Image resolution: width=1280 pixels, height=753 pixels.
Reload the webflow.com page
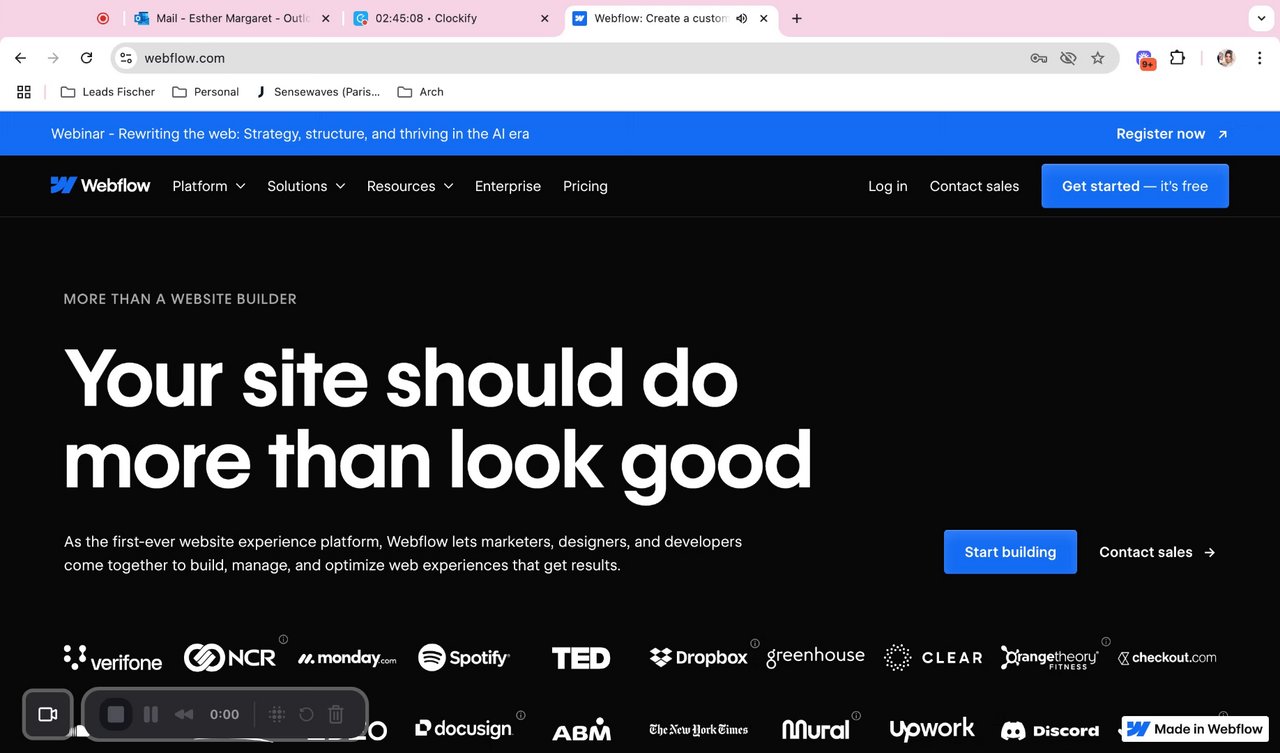[87, 58]
